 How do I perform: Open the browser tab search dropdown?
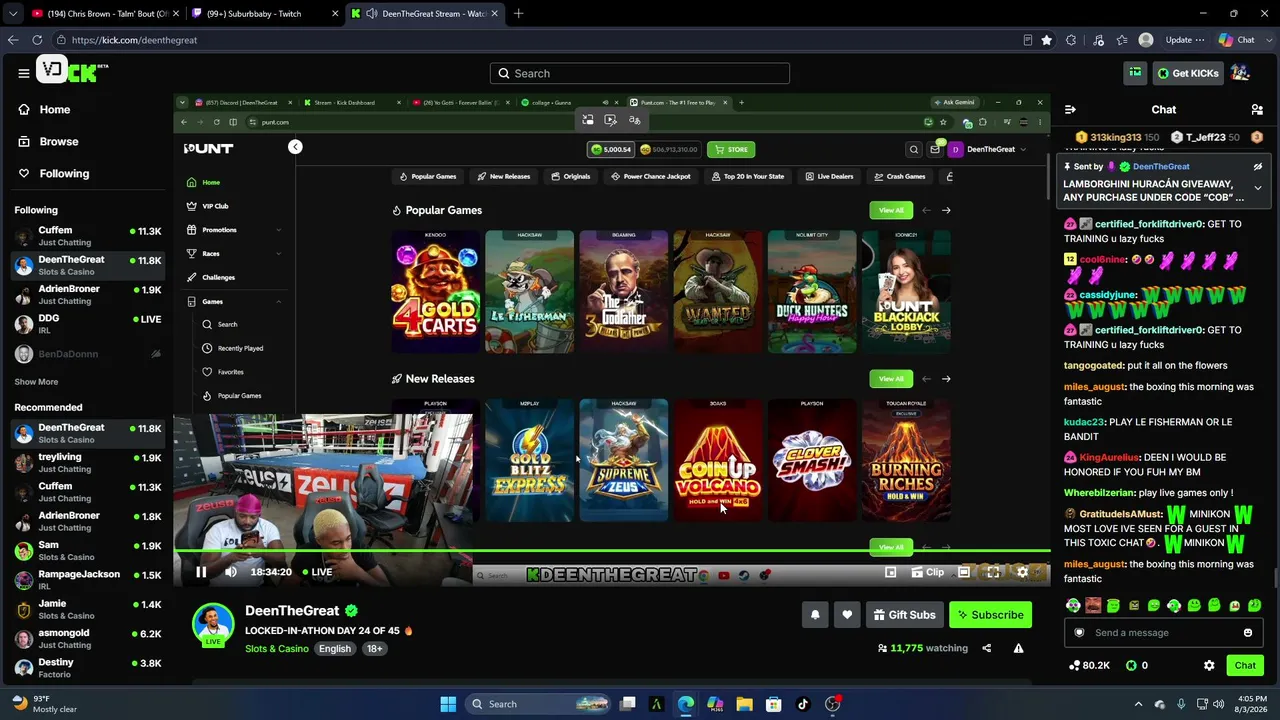(12, 14)
